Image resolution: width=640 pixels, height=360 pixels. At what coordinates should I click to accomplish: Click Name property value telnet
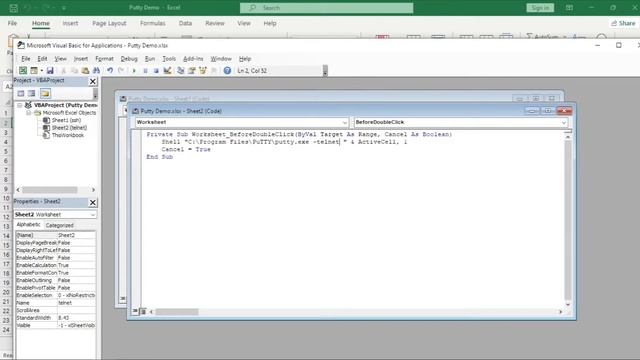pyautogui.click(x=76, y=303)
